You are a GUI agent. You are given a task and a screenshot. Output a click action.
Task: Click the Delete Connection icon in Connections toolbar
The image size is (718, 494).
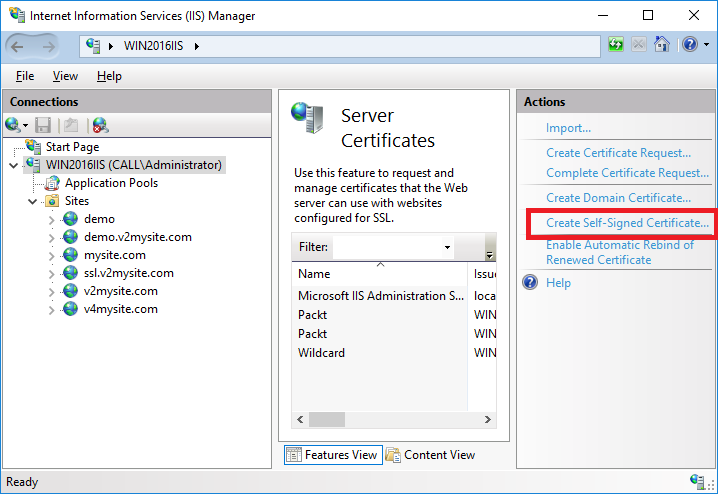[100, 125]
